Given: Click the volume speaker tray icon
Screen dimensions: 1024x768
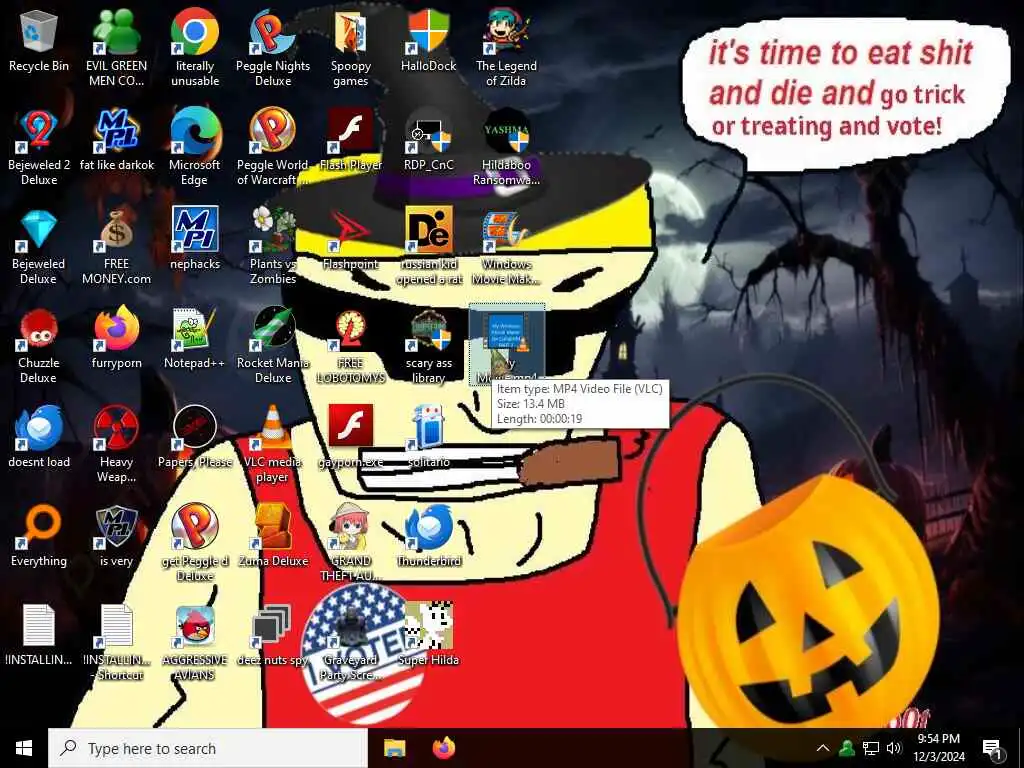Looking at the screenshot, I should point(894,748).
